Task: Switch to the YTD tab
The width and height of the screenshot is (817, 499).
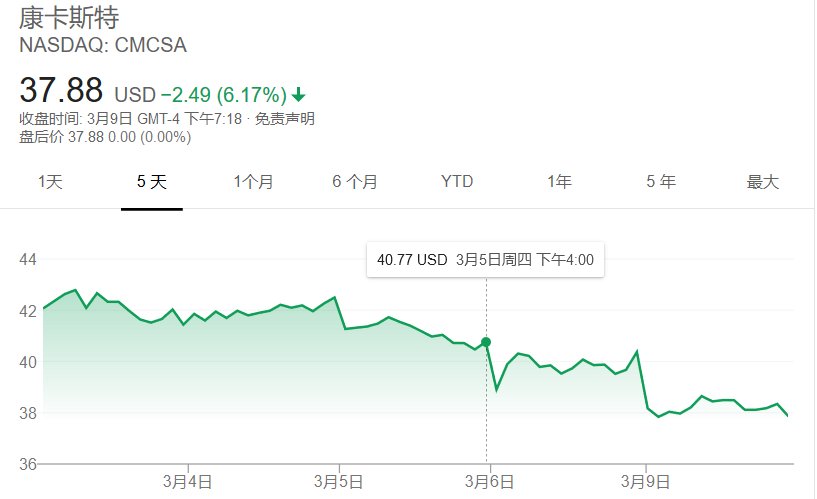Action: (457, 182)
